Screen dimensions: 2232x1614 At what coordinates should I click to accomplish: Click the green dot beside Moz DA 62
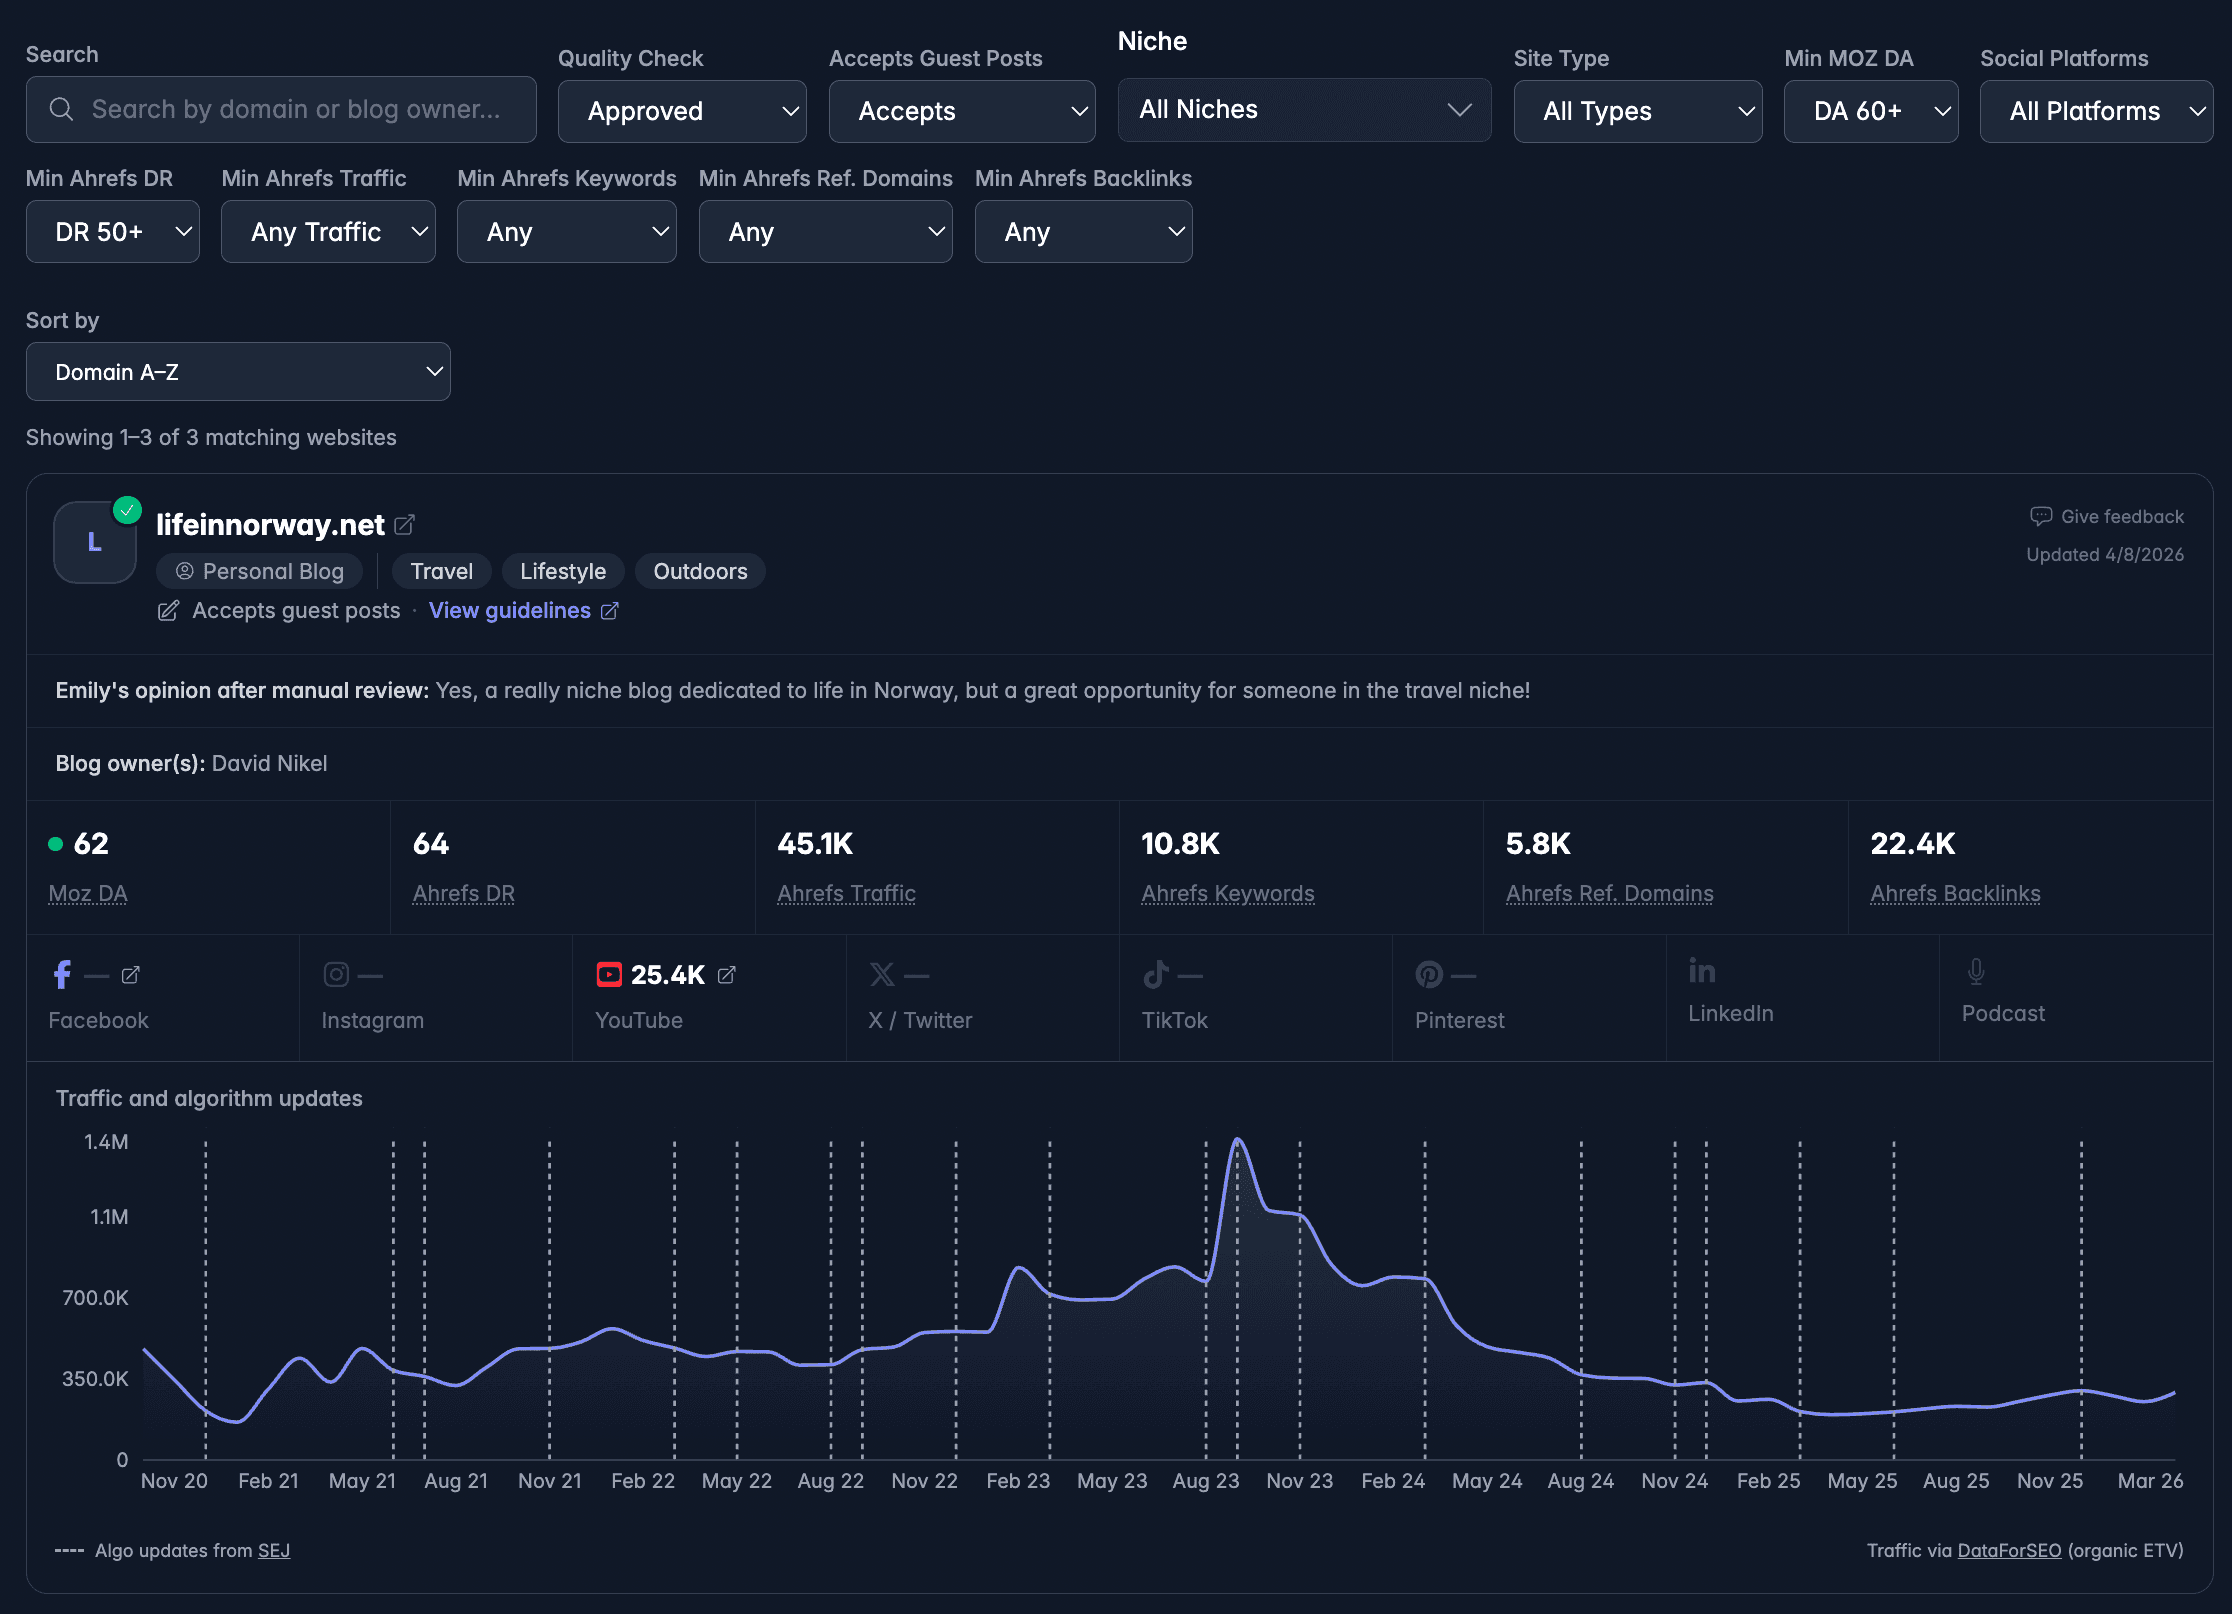56,844
